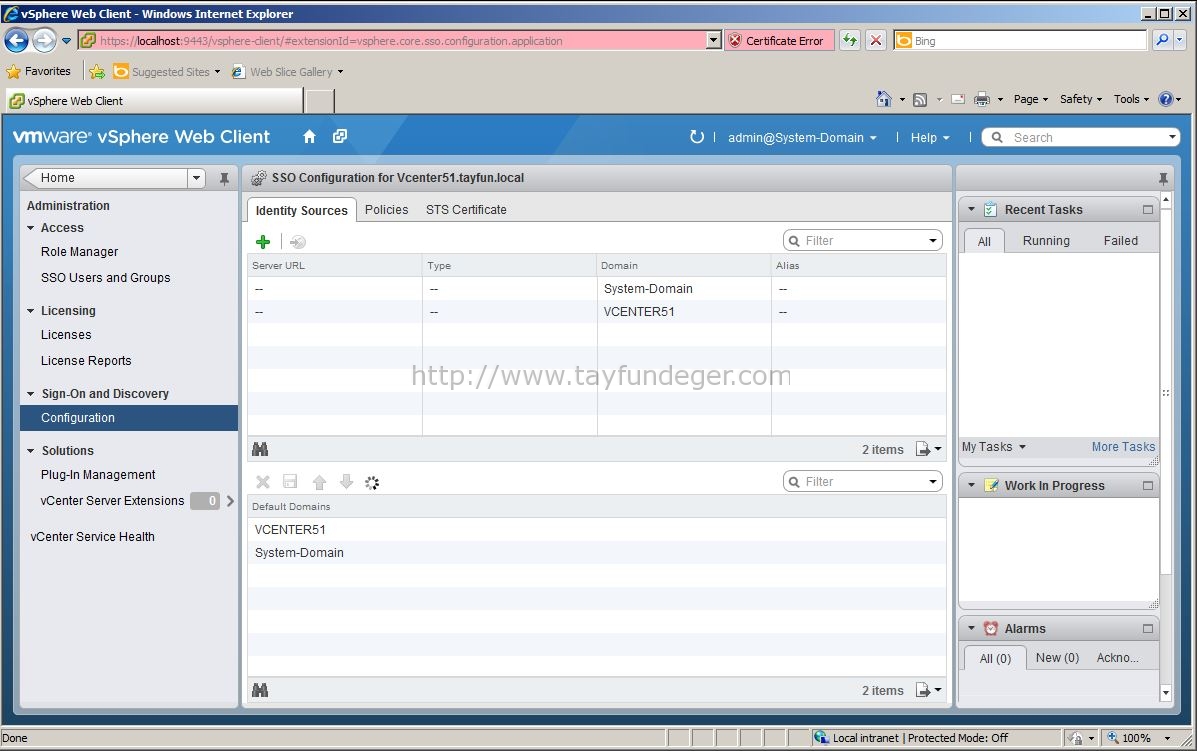
Task: Collapse the Licensing section
Action: tap(31, 311)
